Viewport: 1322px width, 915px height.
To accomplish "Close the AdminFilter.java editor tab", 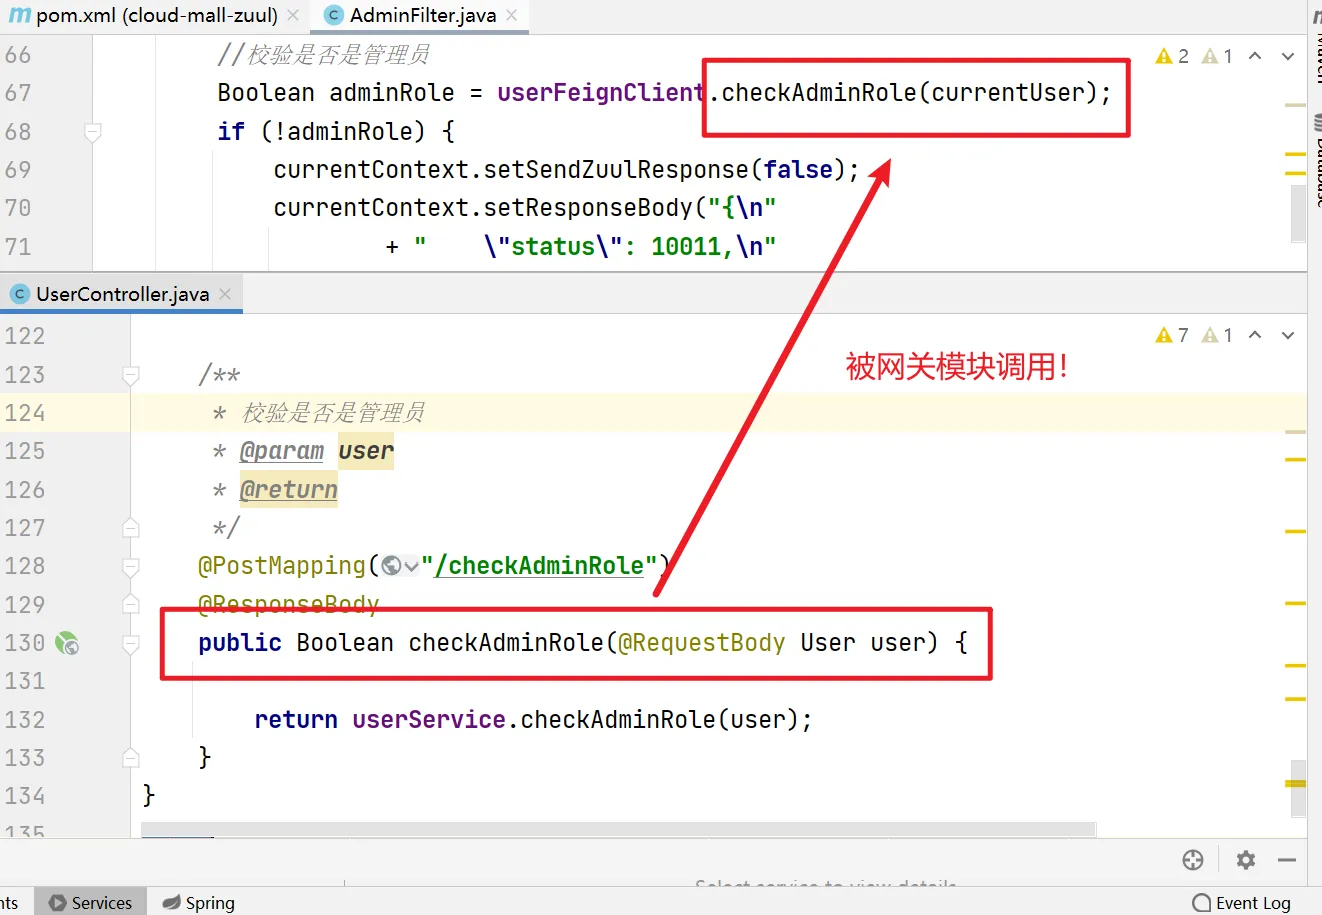I will pos(512,15).
